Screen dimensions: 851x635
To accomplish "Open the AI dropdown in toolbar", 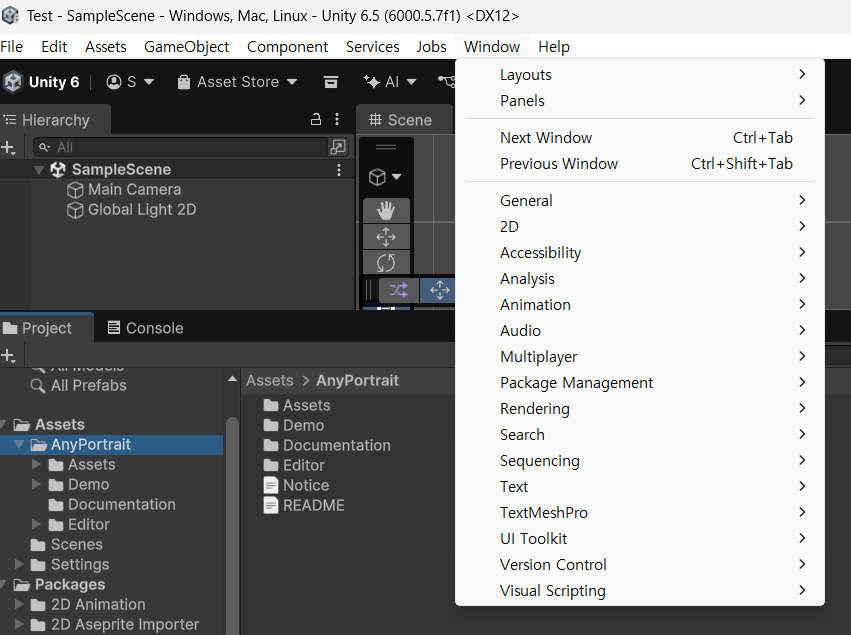I will (x=390, y=82).
